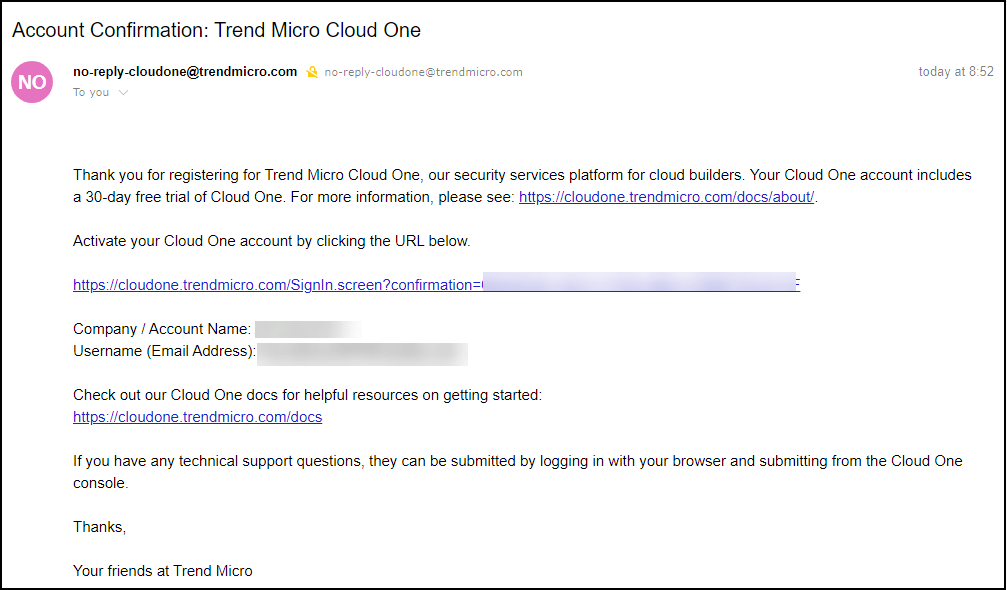Image resolution: width=1007 pixels, height=590 pixels.
Task: Open the SignIn.screen confirmation activation link
Action: pyautogui.click(x=437, y=284)
